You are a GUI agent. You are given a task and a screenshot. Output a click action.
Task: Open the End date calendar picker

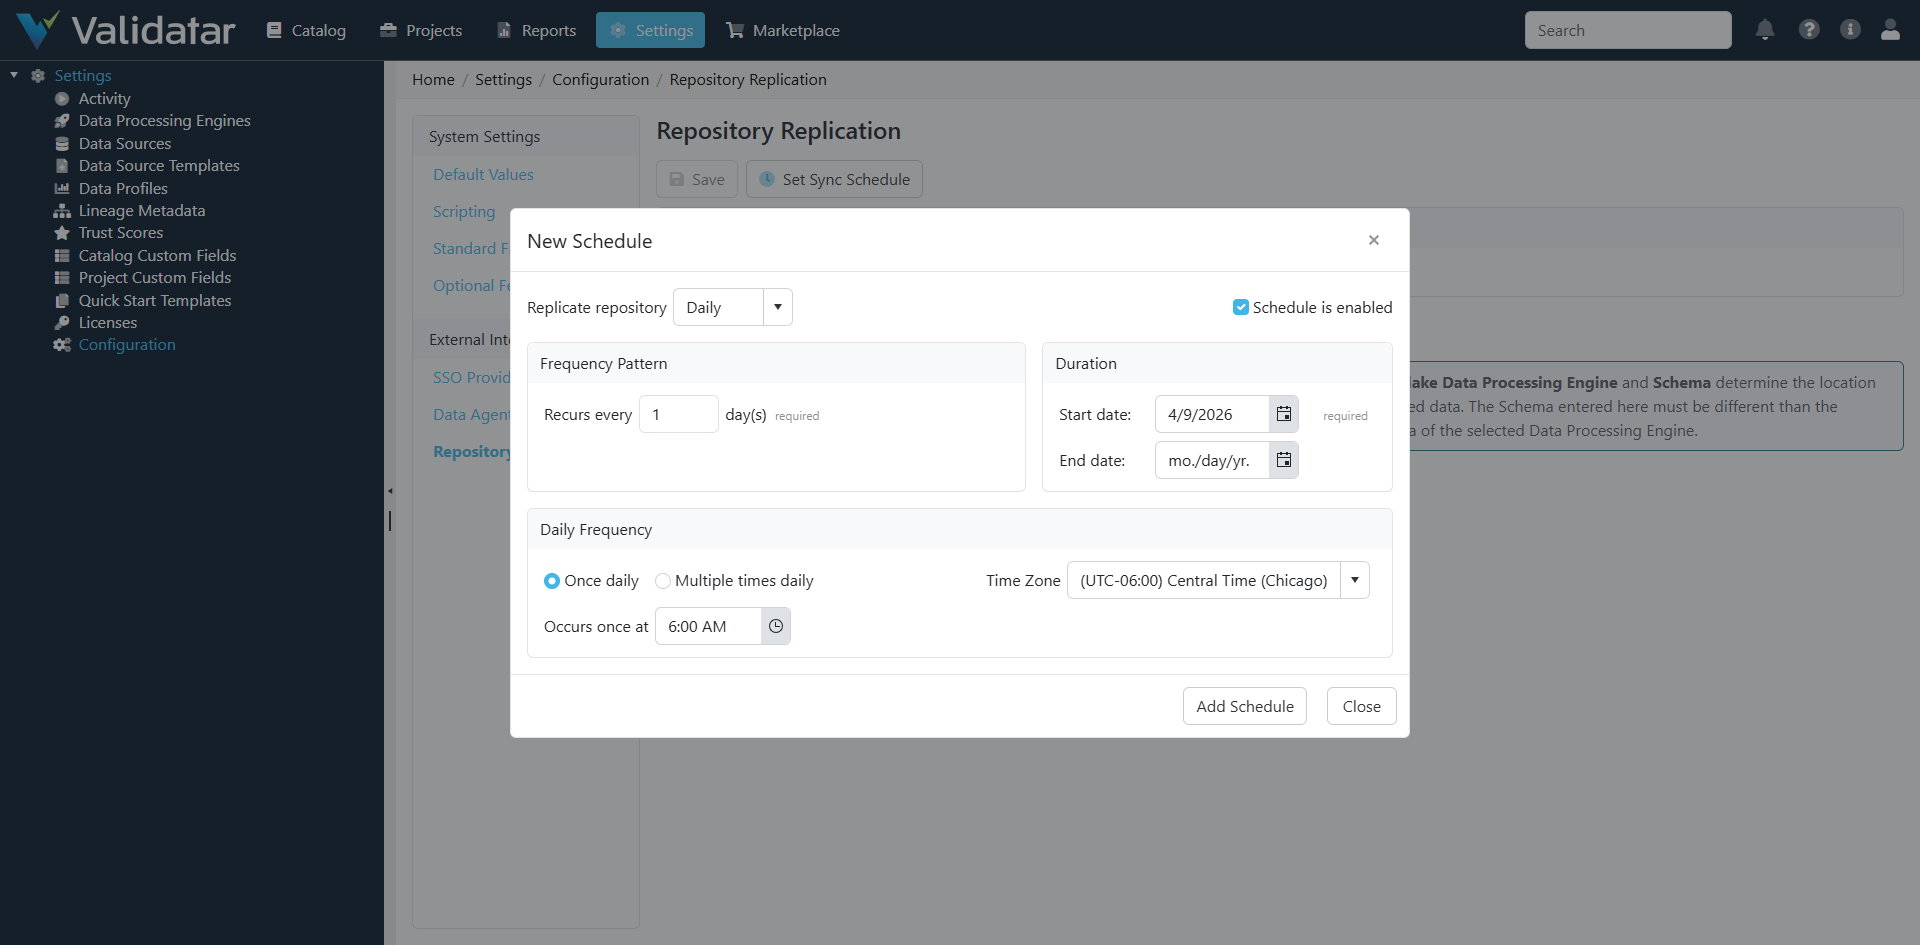tap(1283, 460)
